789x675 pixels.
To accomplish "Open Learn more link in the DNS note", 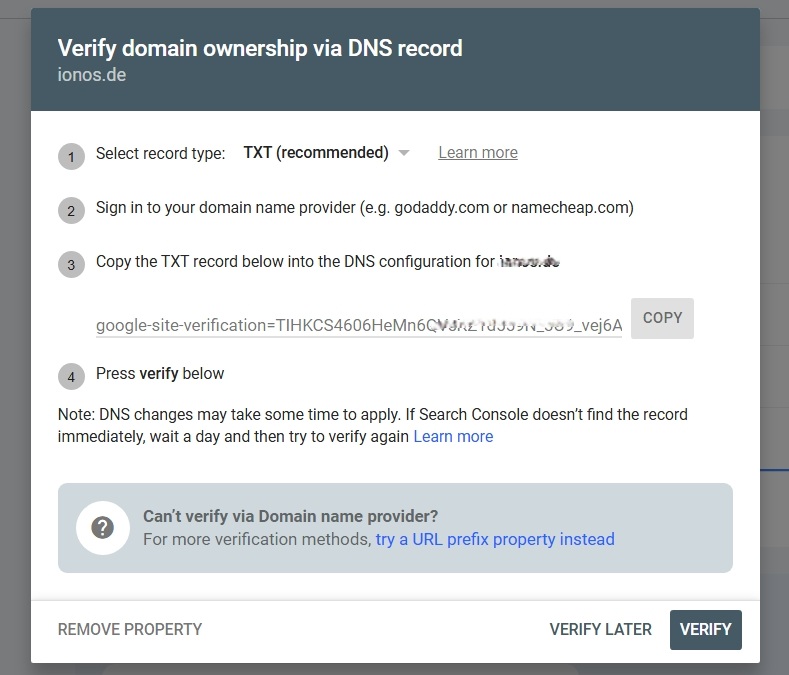I will [x=453, y=436].
